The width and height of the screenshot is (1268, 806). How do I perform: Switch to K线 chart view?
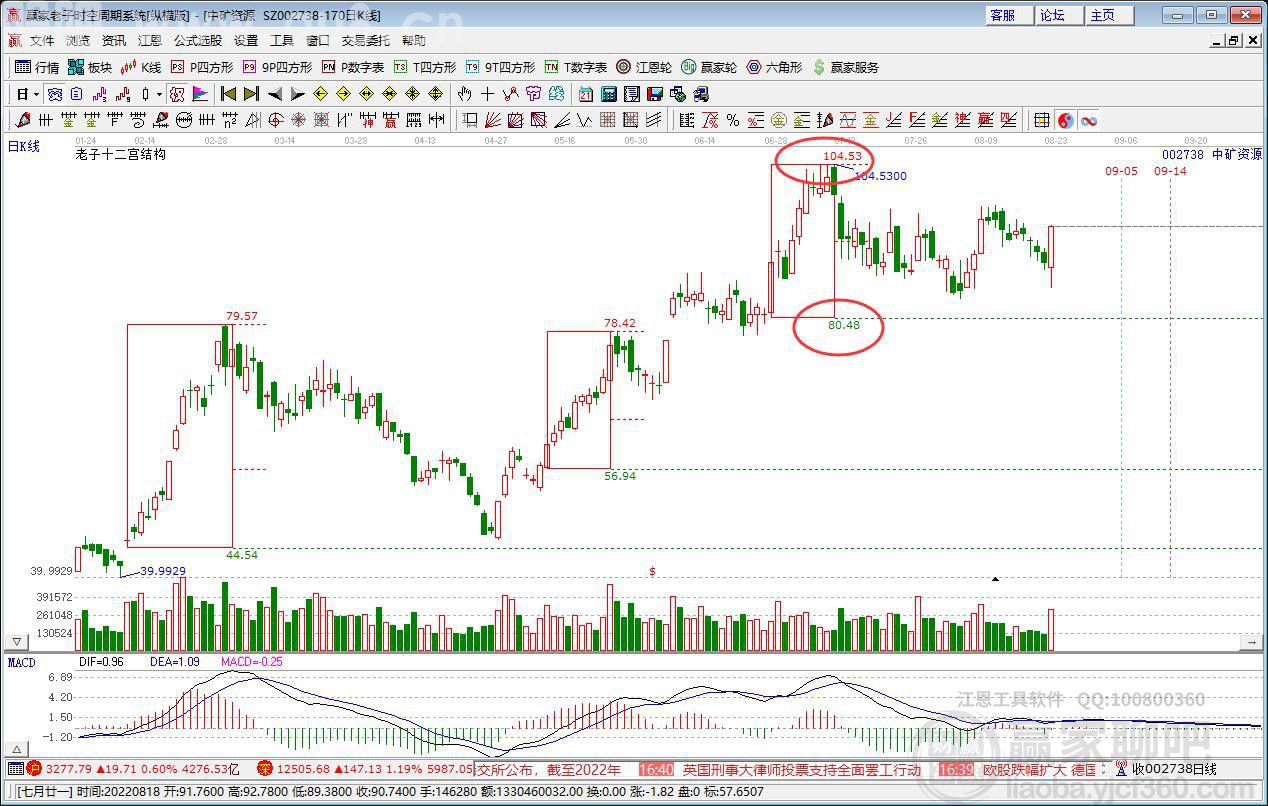coord(141,67)
